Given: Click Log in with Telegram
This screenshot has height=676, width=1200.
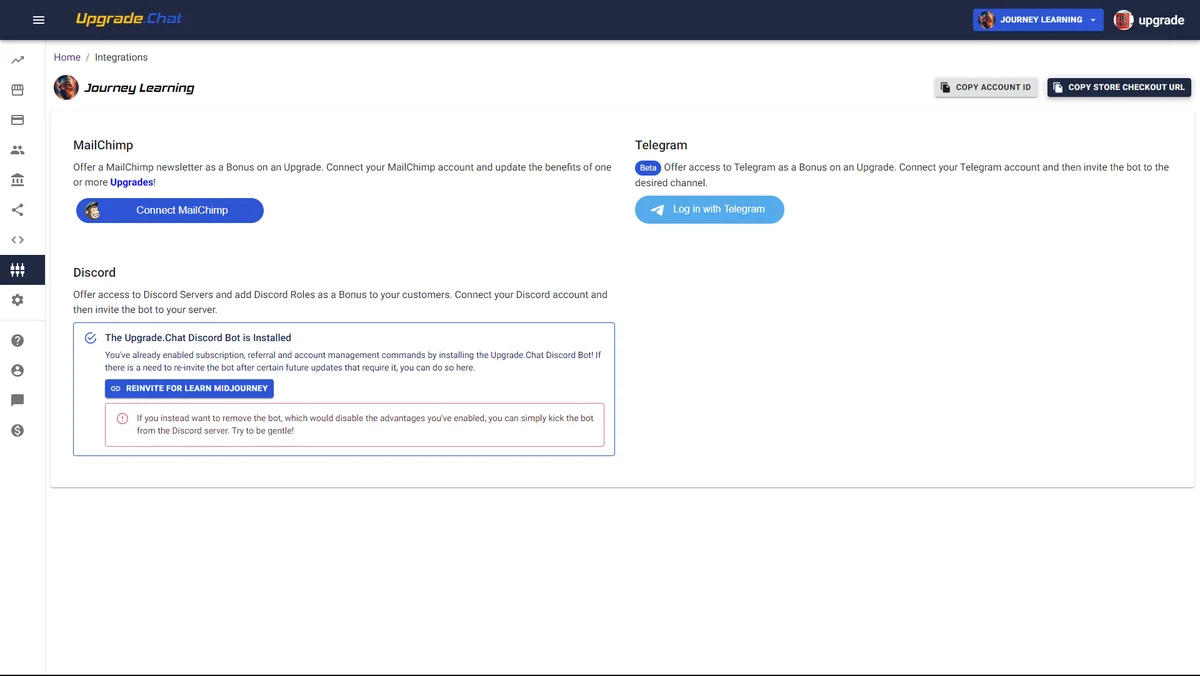Looking at the screenshot, I should pos(709,209).
